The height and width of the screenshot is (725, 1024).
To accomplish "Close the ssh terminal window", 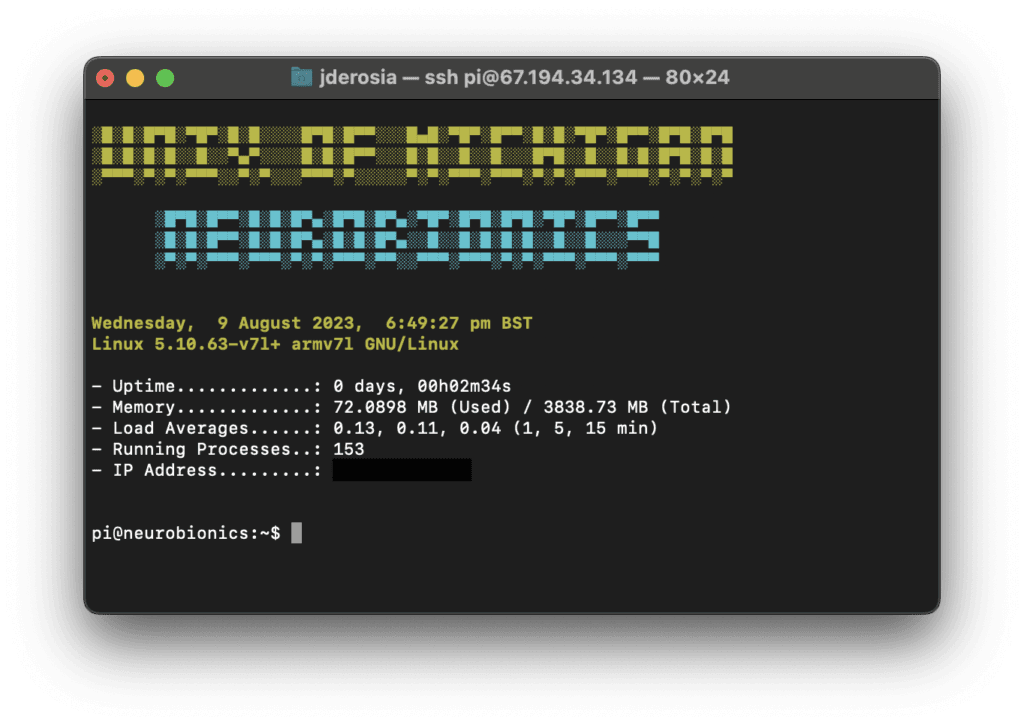I will (x=105, y=78).
